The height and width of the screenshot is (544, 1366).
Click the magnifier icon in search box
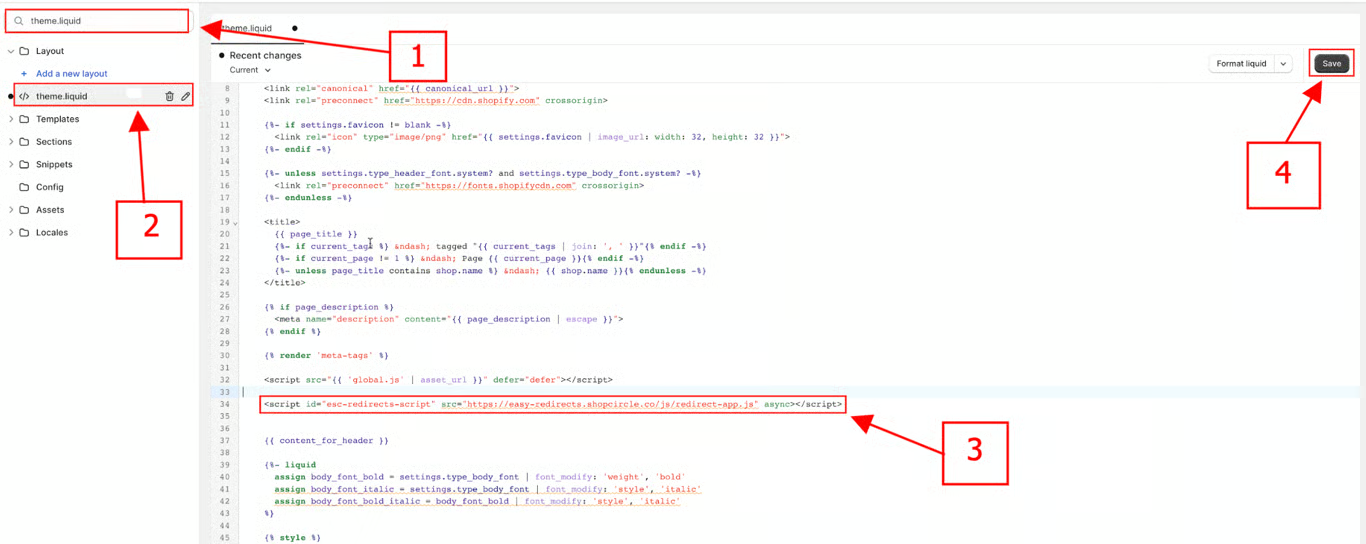[18, 21]
